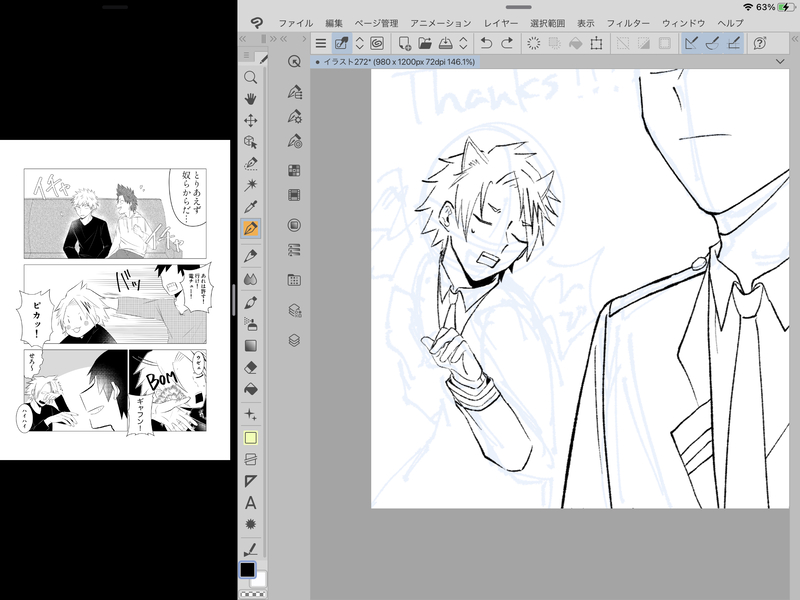This screenshot has height=600, width=800.
Task: Select the Pencil tool
Action: point(251,256)
